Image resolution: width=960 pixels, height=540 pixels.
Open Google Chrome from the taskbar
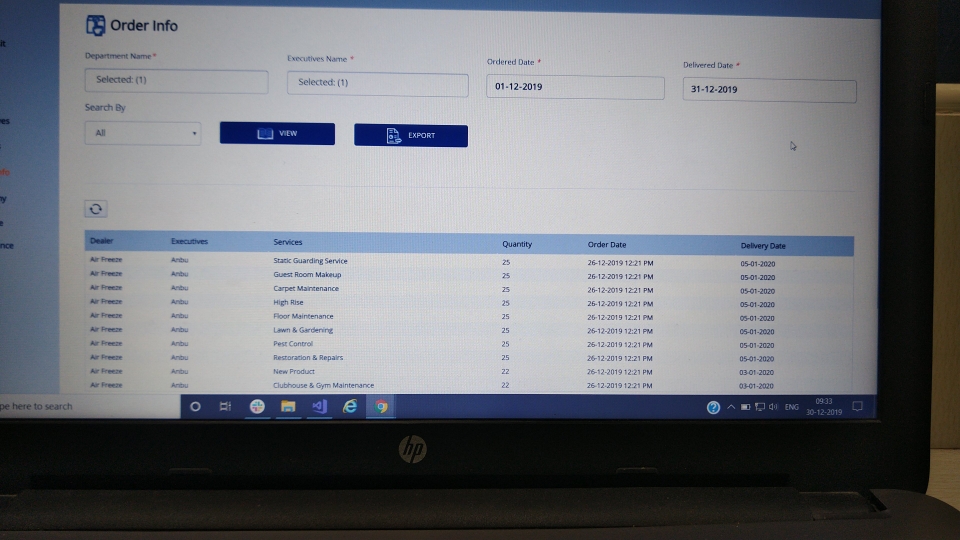tap(381, 406)
